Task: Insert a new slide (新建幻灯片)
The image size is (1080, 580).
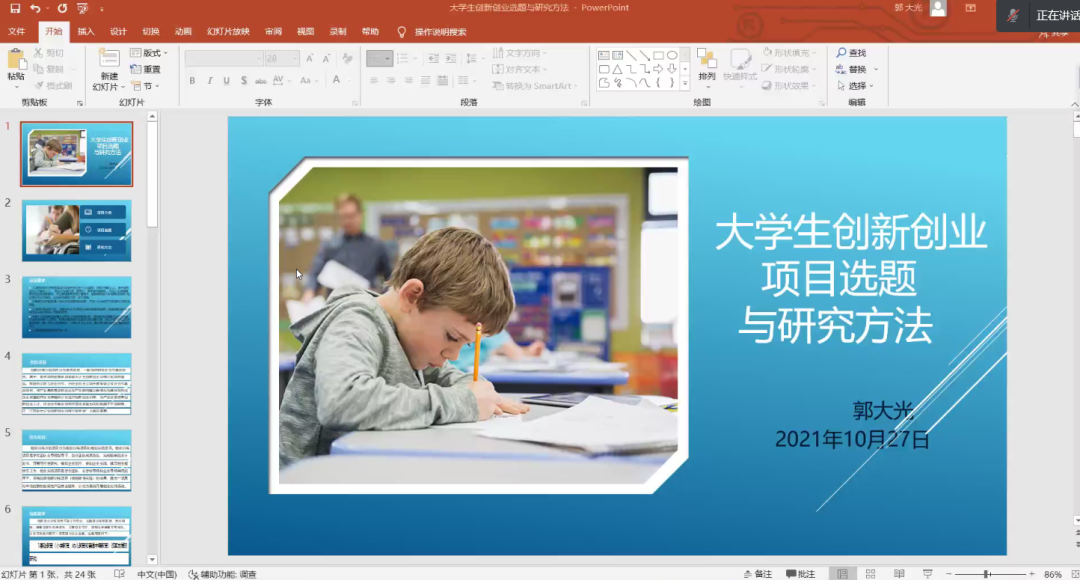Action: (x=109, y=70)
